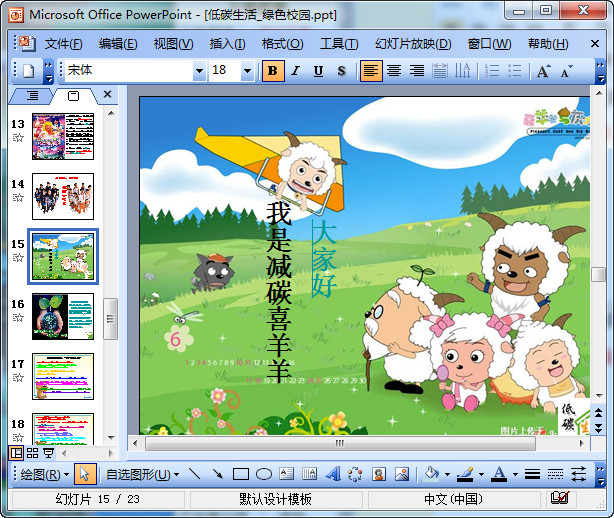Image resolution: width=614 pixels, height=518 pixels.
Task: Switch to Slides tab in side pane
Action: pyautogui.click(x=73, y=96)
